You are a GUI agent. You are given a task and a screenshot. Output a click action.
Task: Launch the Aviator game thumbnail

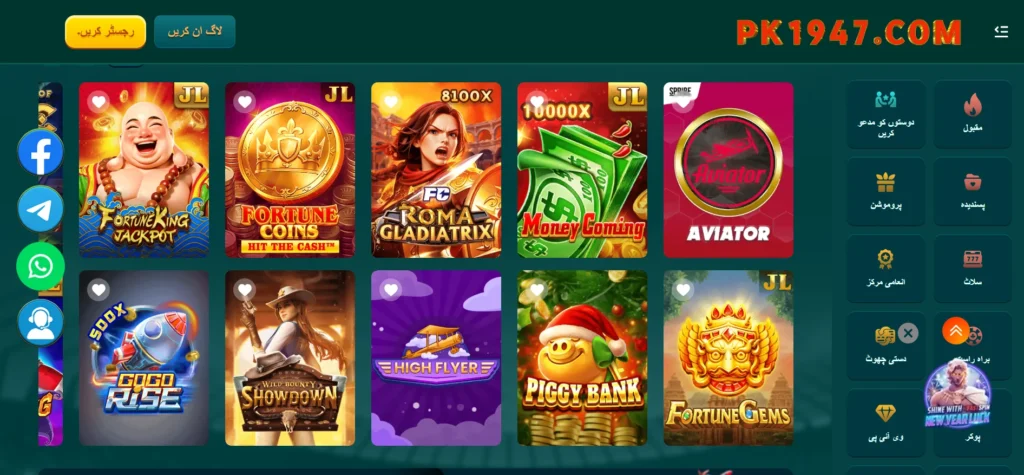tap(728, 170)
